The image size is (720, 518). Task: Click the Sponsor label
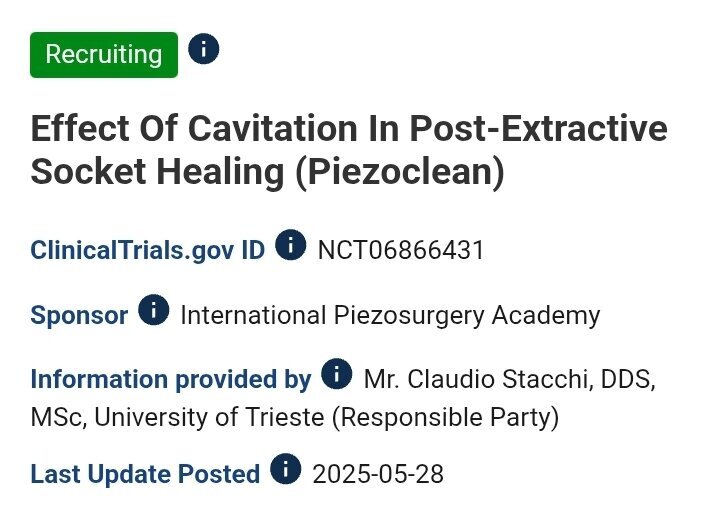pos(79,315)
